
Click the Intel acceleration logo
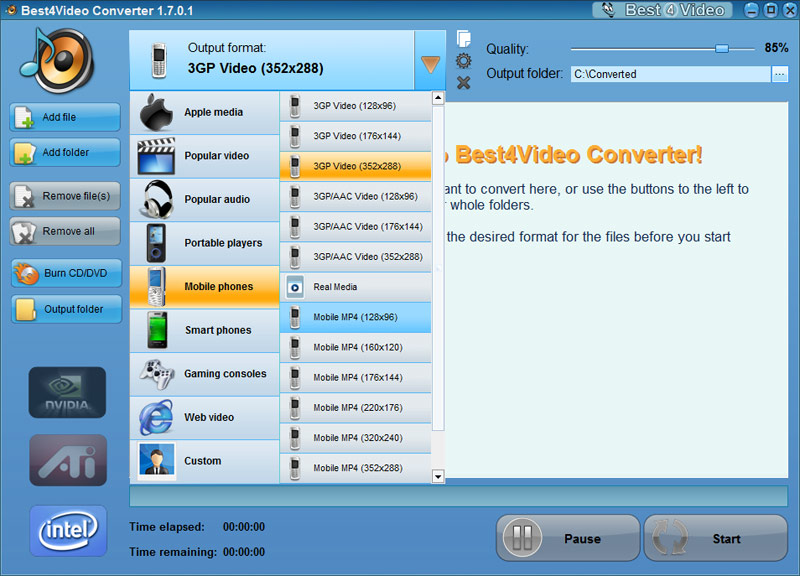click(x=68, y=531)
